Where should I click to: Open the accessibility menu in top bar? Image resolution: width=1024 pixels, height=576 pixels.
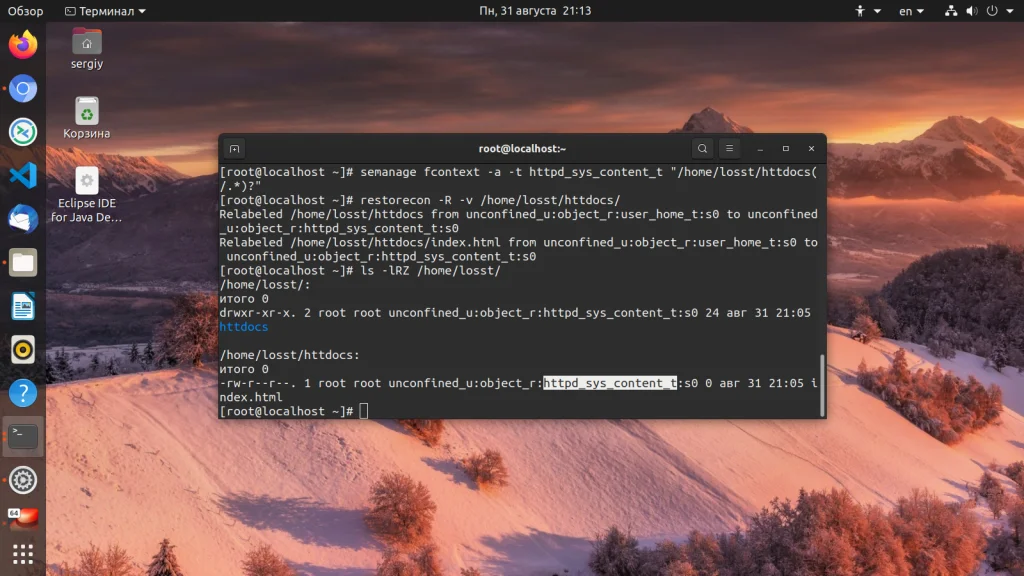click(868, 11)
